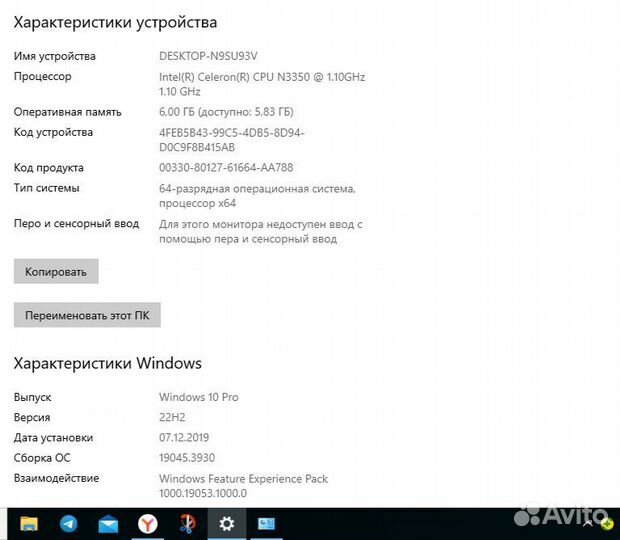Select the product code 00330-80127-61664-AA788
The width and height of the screenshot is (620, 540).
(x=226, y=168)
